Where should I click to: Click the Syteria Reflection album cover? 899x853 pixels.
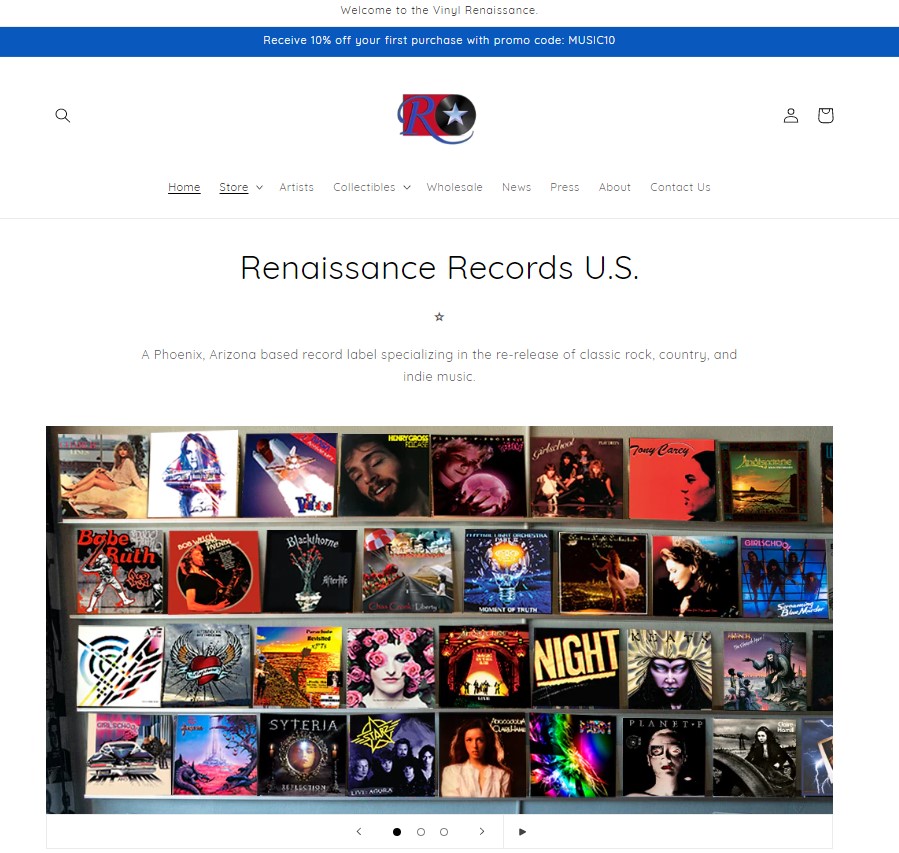point(303,754)
